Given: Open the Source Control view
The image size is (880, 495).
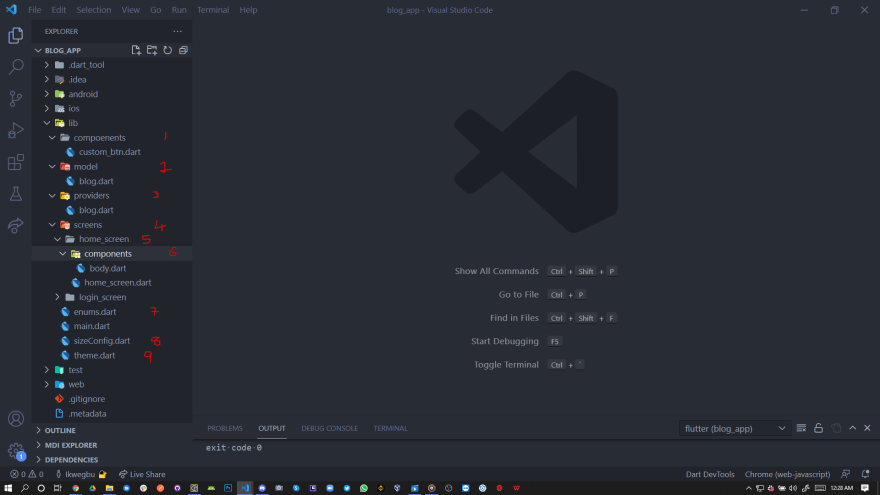Looking at the screenshot, I should [x=16, y=99].
